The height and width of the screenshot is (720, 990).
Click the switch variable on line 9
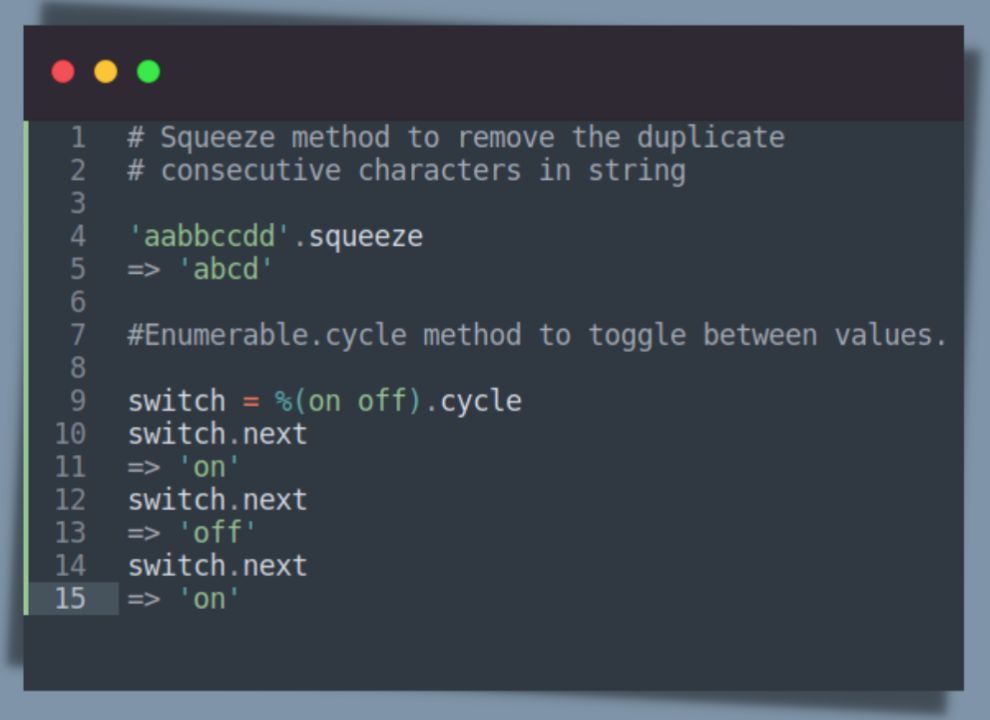[x=177, y=401]
